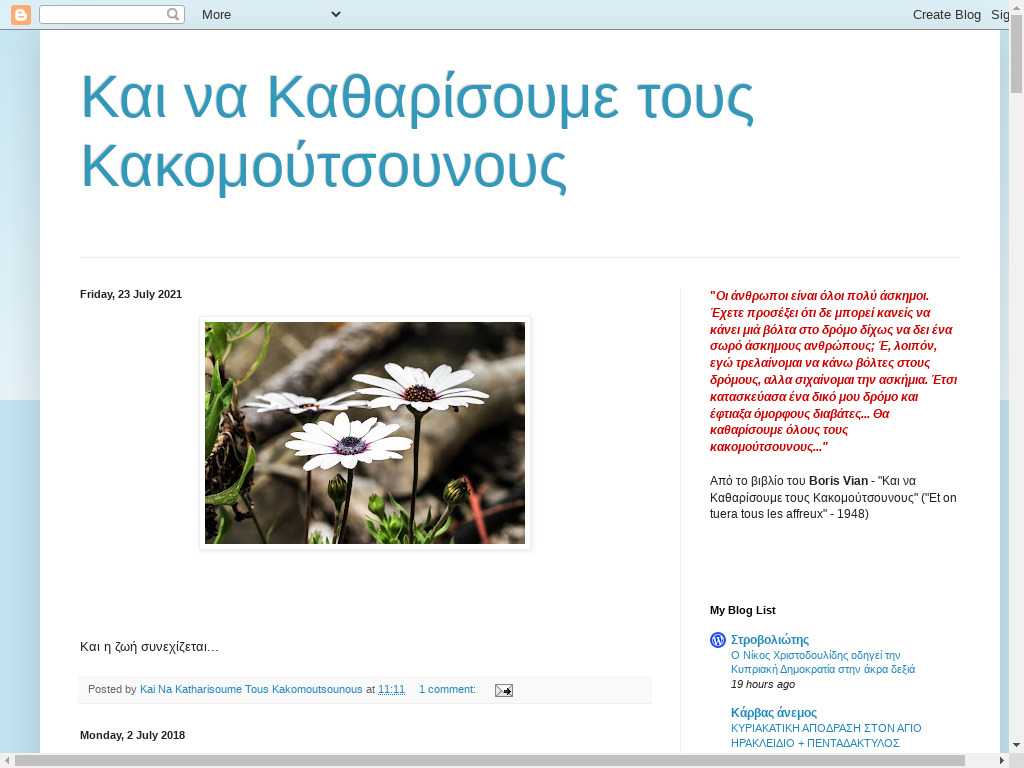Click the magnifier icon in search box
The image size is (1024, 768).
(173, 14)
